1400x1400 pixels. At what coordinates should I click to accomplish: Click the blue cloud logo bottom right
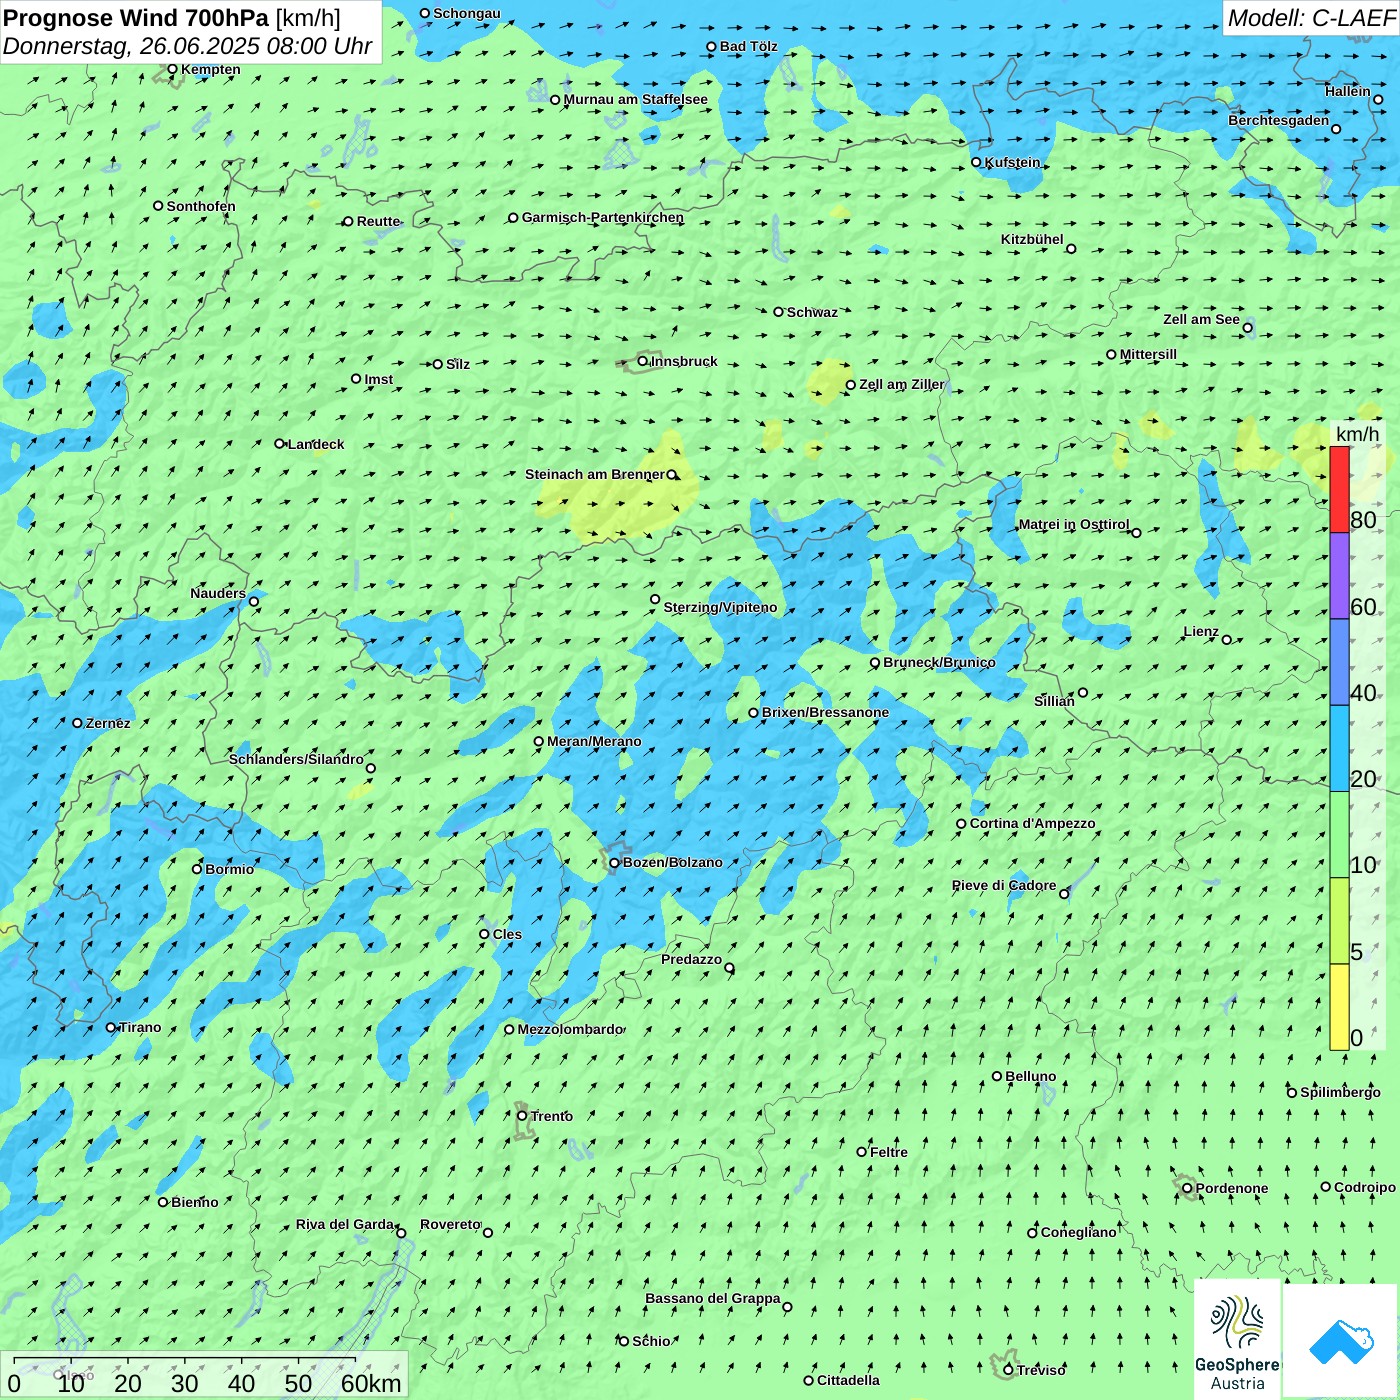click(1341, 1340)
